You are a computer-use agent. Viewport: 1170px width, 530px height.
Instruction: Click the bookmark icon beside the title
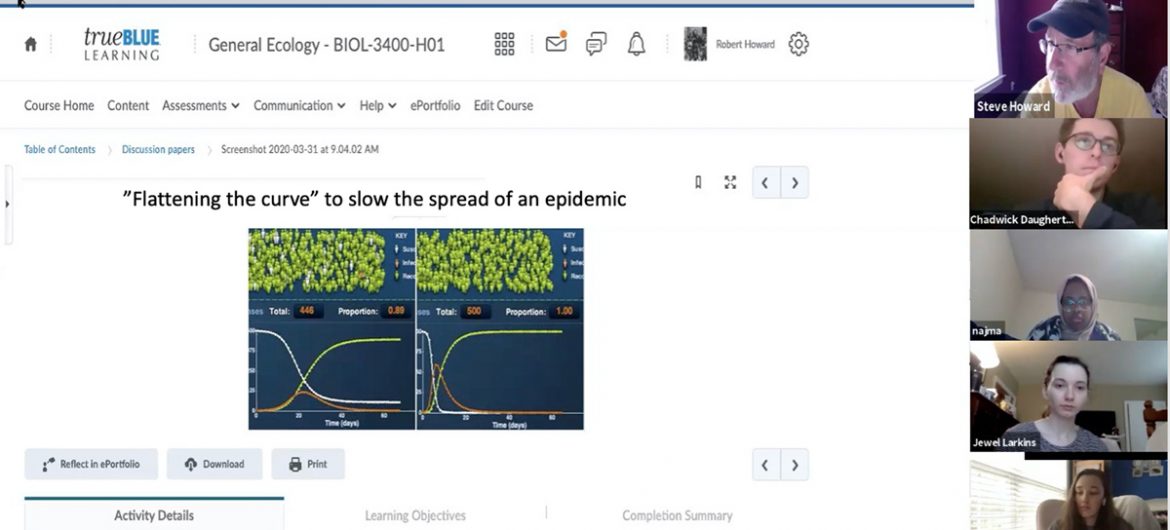coord(698,182)
